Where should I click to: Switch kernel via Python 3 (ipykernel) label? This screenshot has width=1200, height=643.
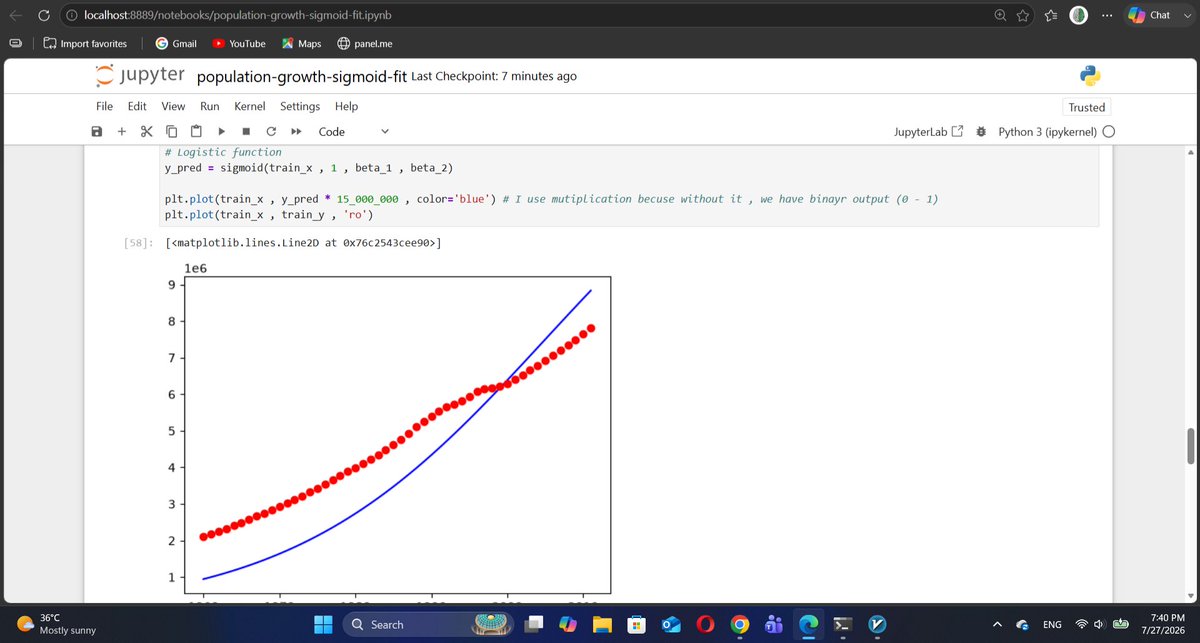point(1047,132)
